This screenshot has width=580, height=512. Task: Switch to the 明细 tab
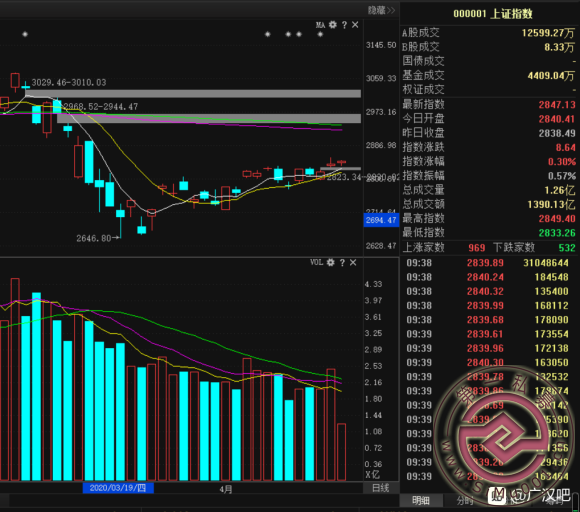[421, 501]
